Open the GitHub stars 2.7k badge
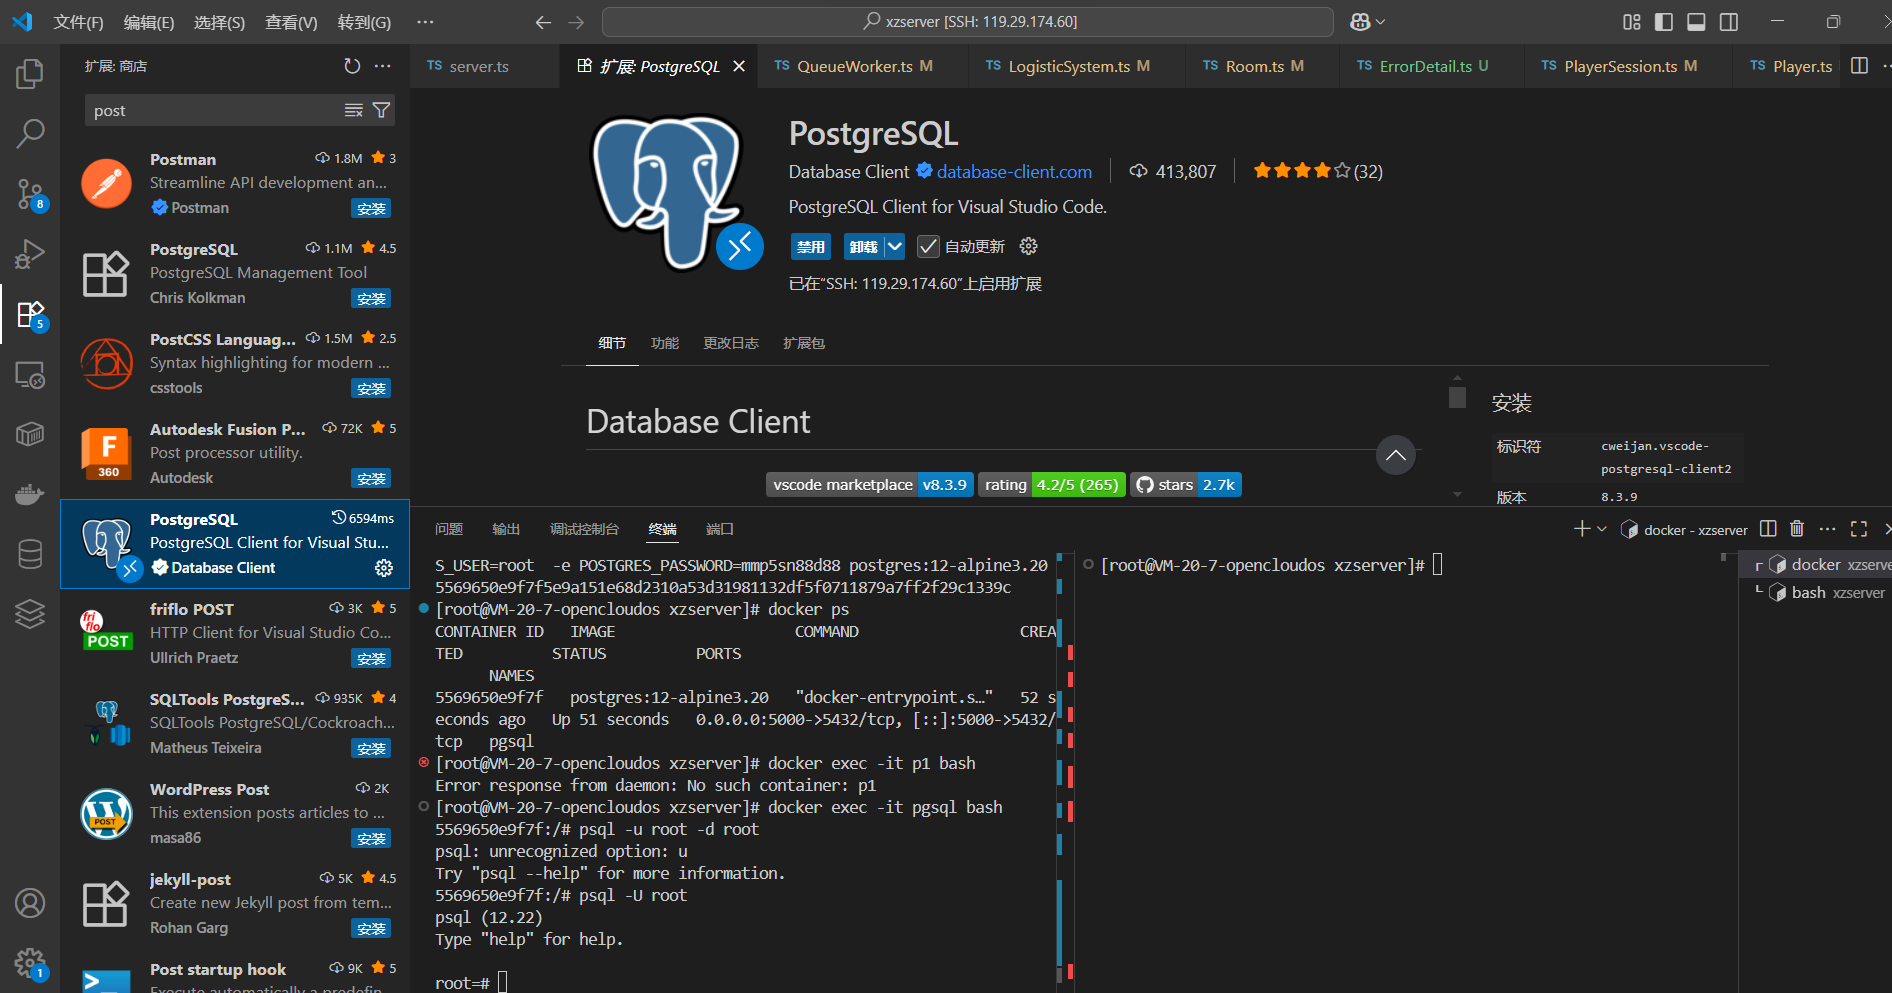This screenshot has height=993, width=1892. coord(1186,485)
